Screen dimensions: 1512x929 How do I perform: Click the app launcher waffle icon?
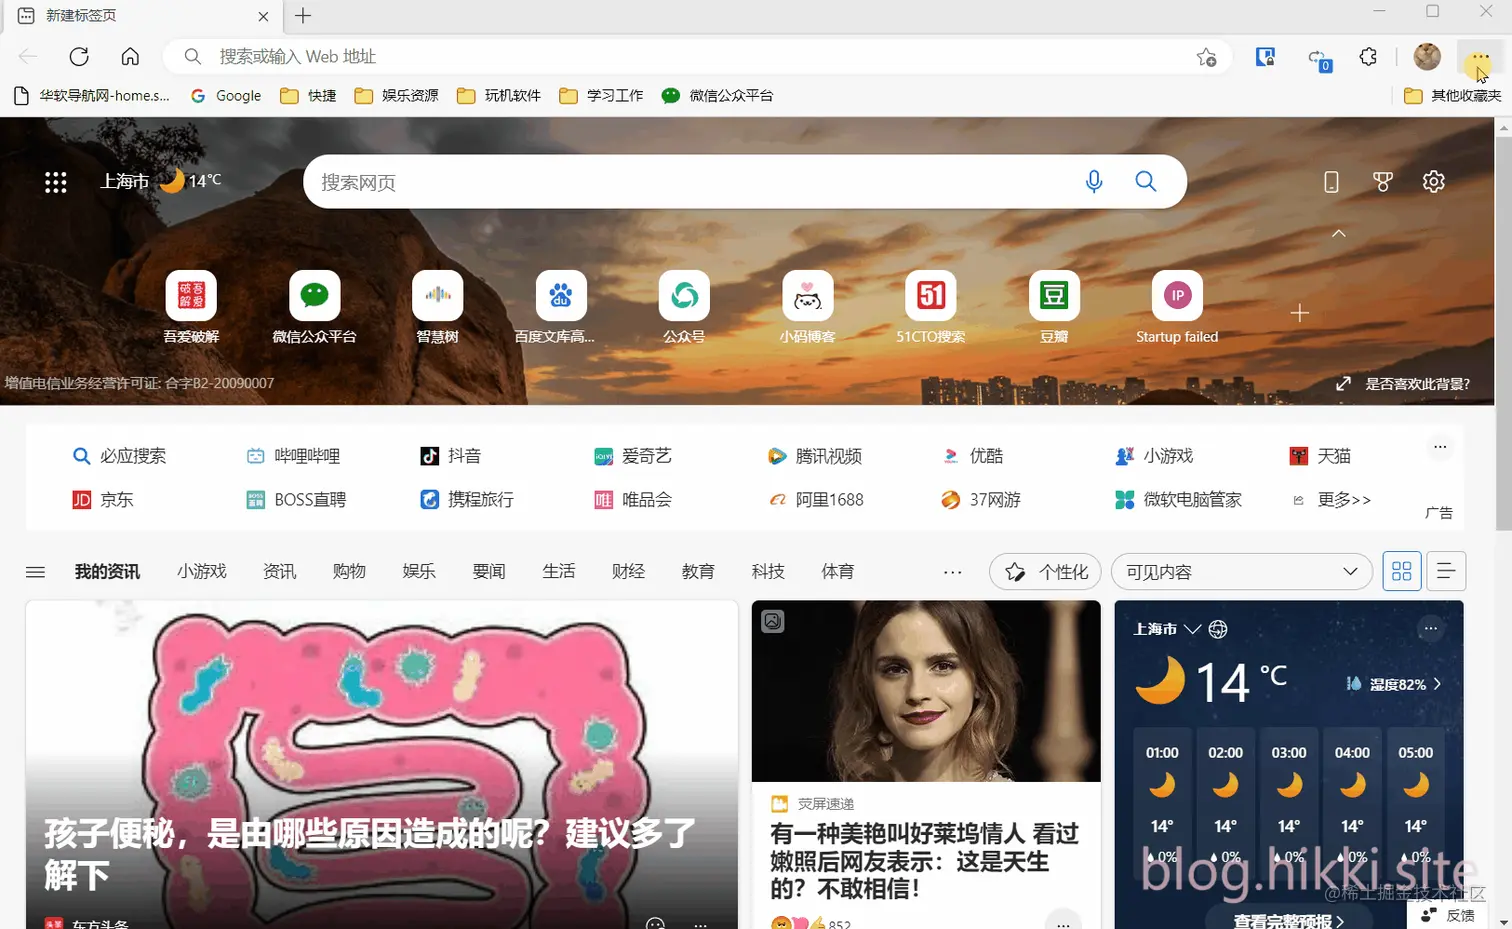[x=55, y=181]
